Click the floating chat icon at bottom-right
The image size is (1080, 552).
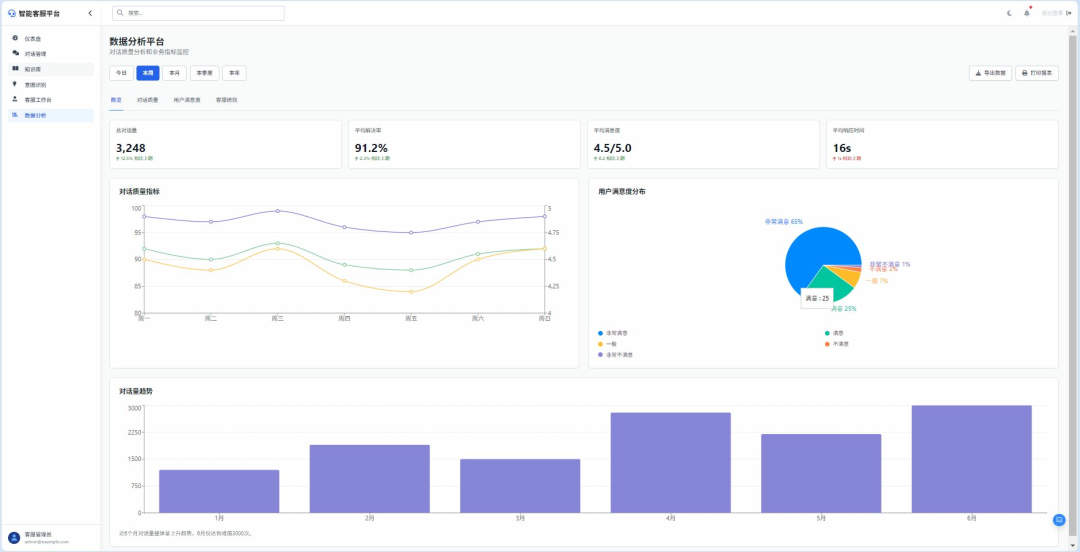(x=1059, y=520)
